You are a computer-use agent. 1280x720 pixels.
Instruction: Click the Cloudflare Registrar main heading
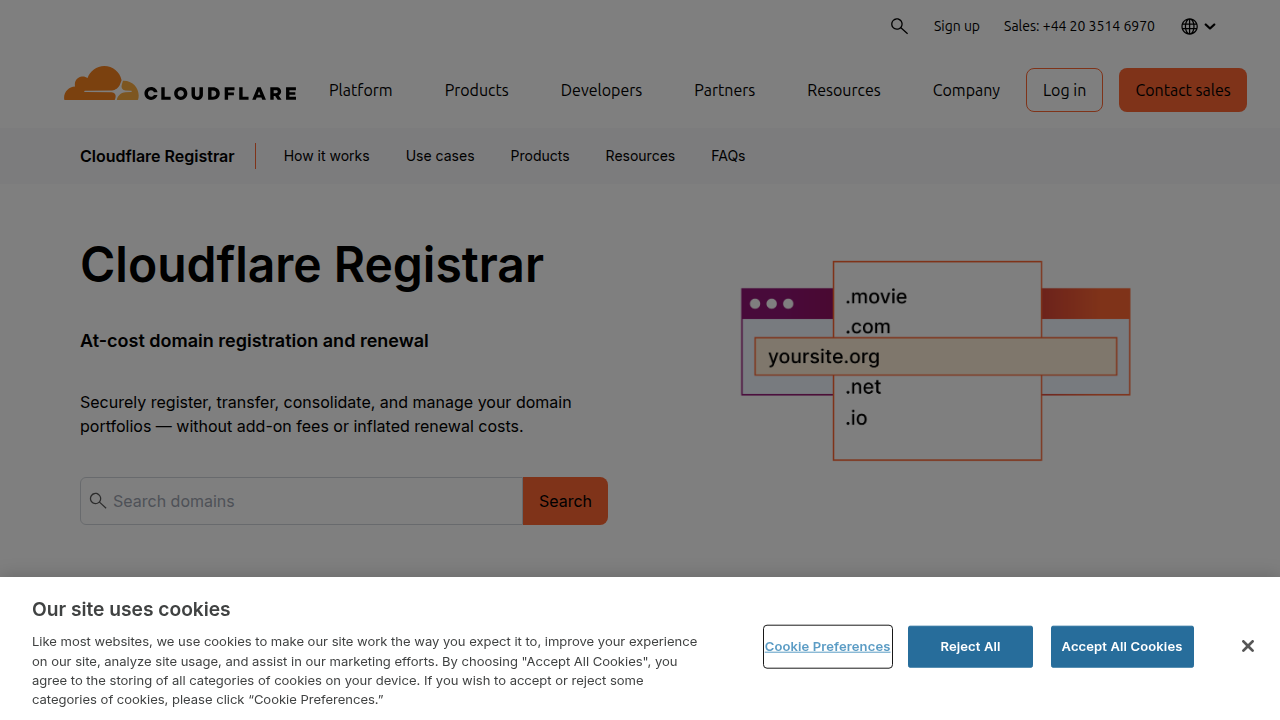[x=312, y=265]
